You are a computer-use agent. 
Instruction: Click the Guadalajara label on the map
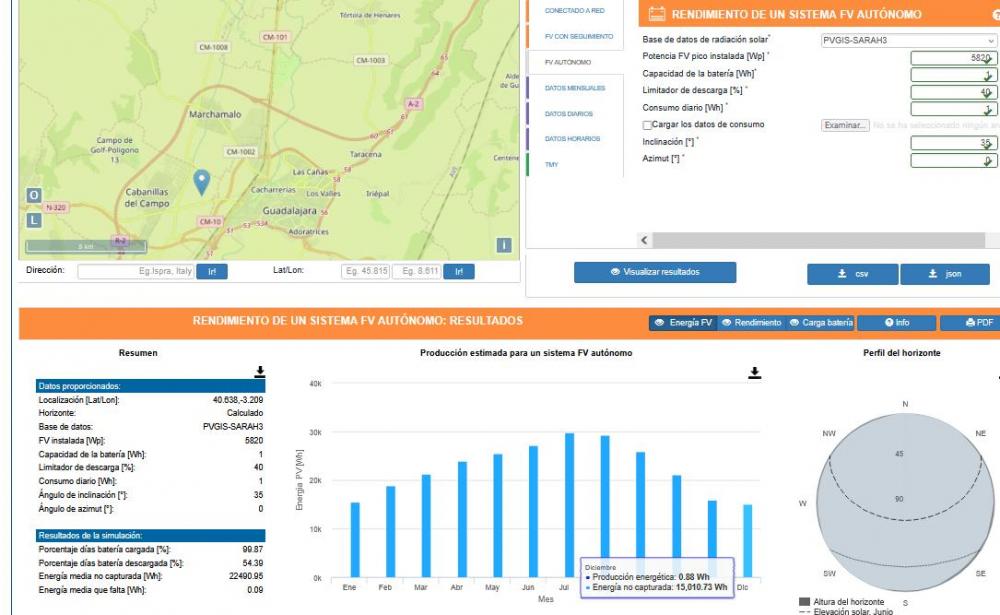click(290, 211)
